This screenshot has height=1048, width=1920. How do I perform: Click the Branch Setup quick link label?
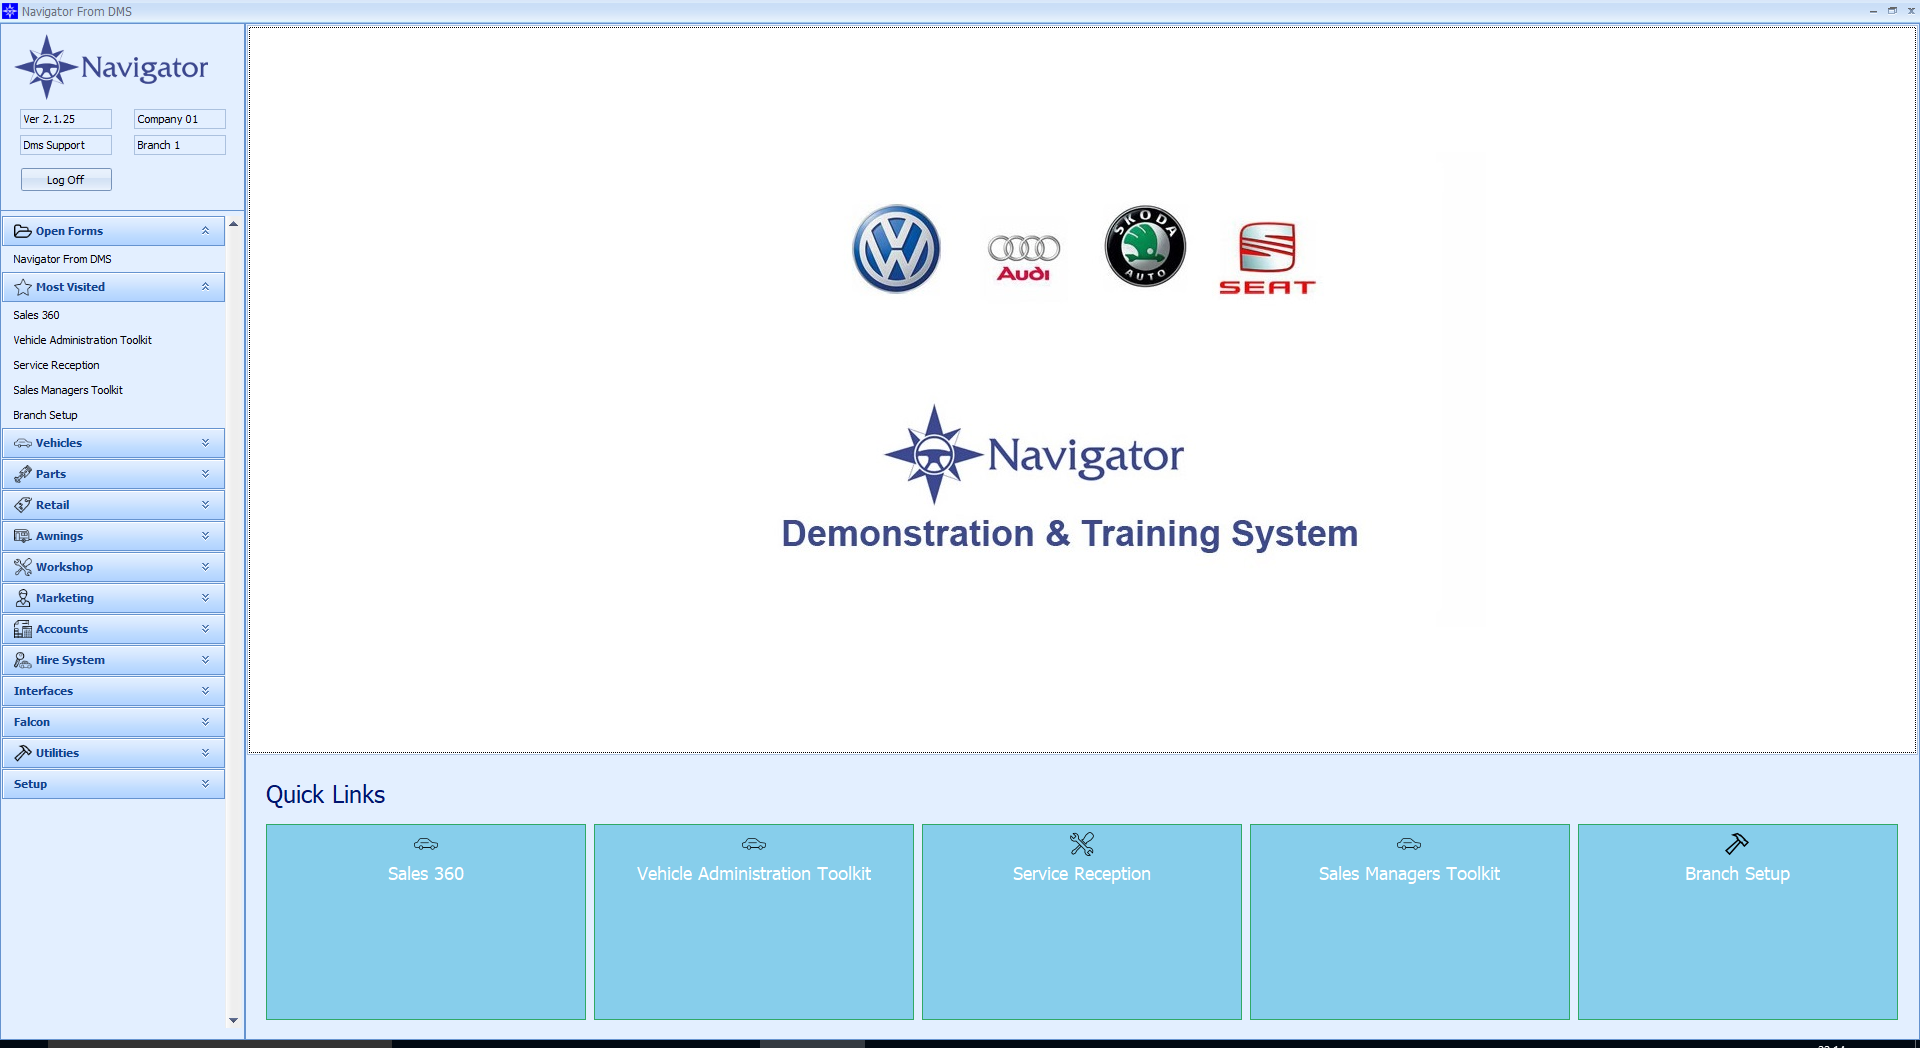pyautogui.click(x=1737, y=874)
